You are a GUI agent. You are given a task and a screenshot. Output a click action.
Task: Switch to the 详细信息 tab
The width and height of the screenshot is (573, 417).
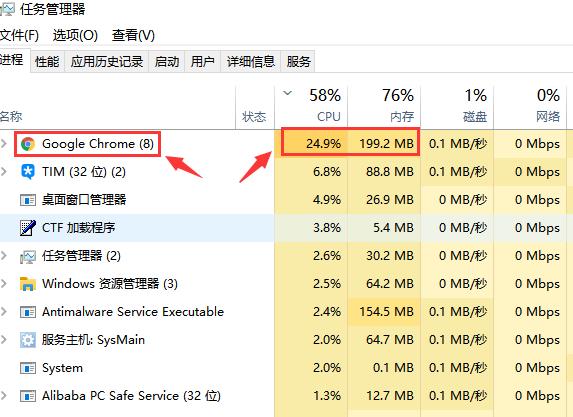[251, 61]
